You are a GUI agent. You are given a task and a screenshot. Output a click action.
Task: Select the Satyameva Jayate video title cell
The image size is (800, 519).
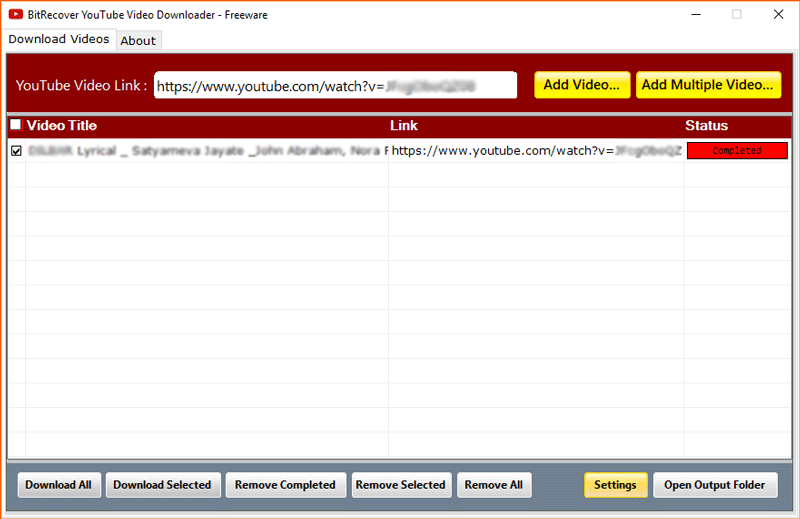tap(205, 151)
